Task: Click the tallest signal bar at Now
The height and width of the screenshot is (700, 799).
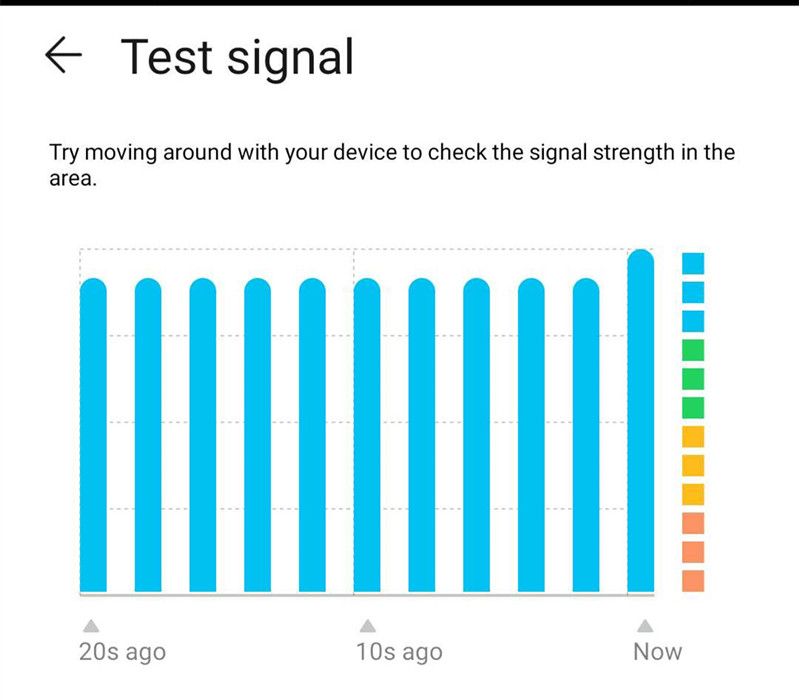Action: [641, 420]
